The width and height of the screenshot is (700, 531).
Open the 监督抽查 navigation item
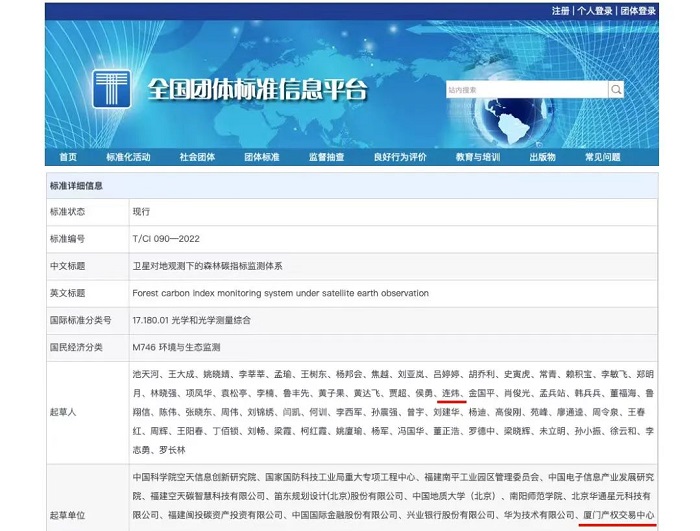click(x=327, y=157)
